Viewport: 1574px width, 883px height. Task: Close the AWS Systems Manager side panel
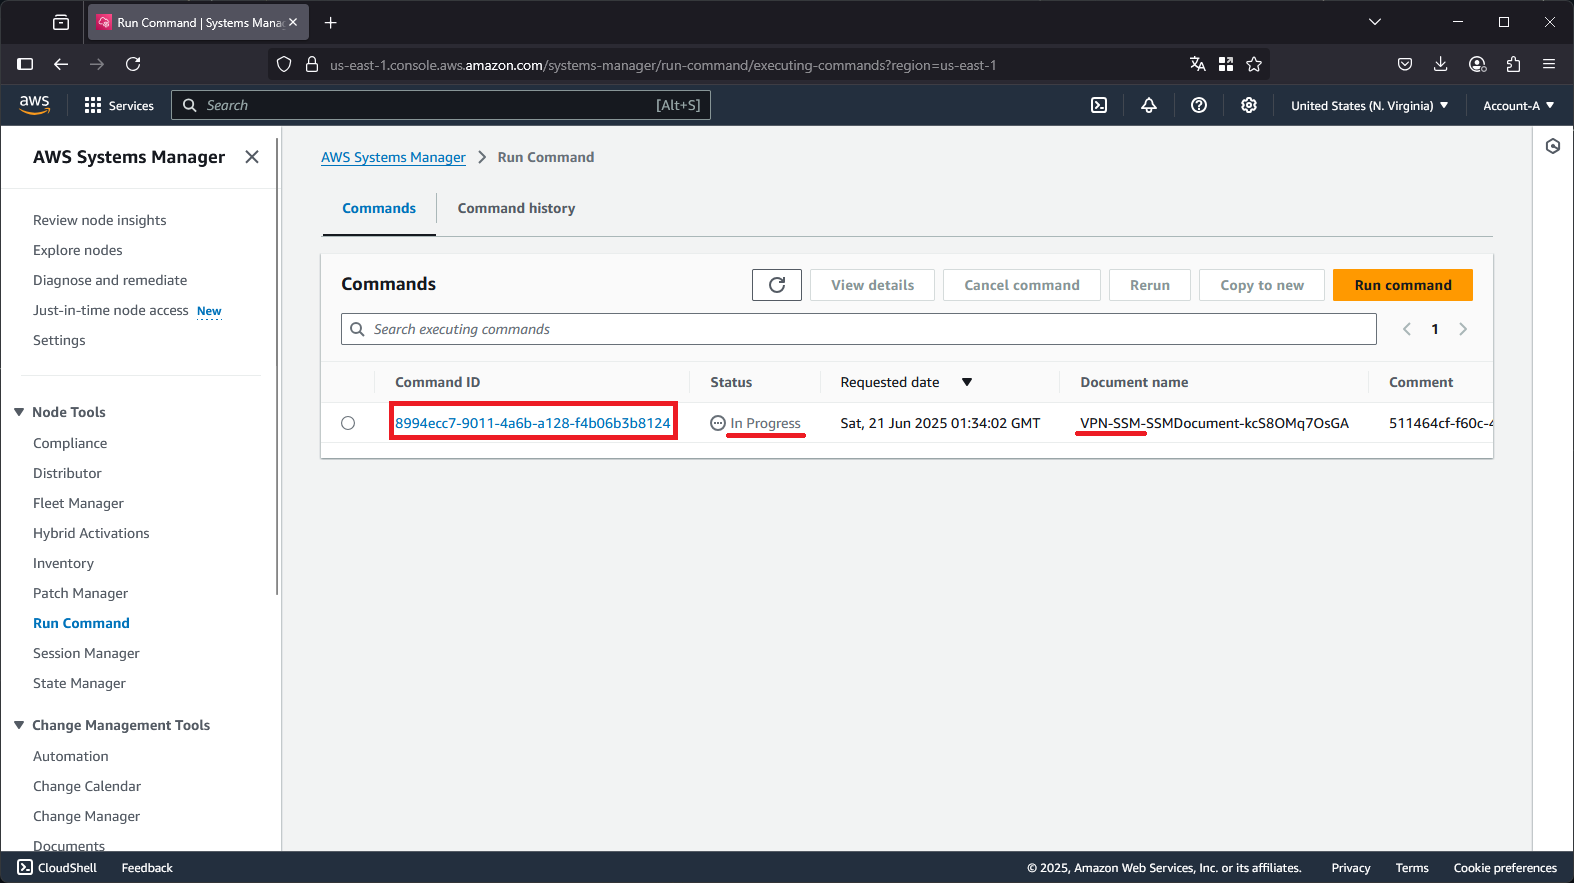tap(252, 157)
